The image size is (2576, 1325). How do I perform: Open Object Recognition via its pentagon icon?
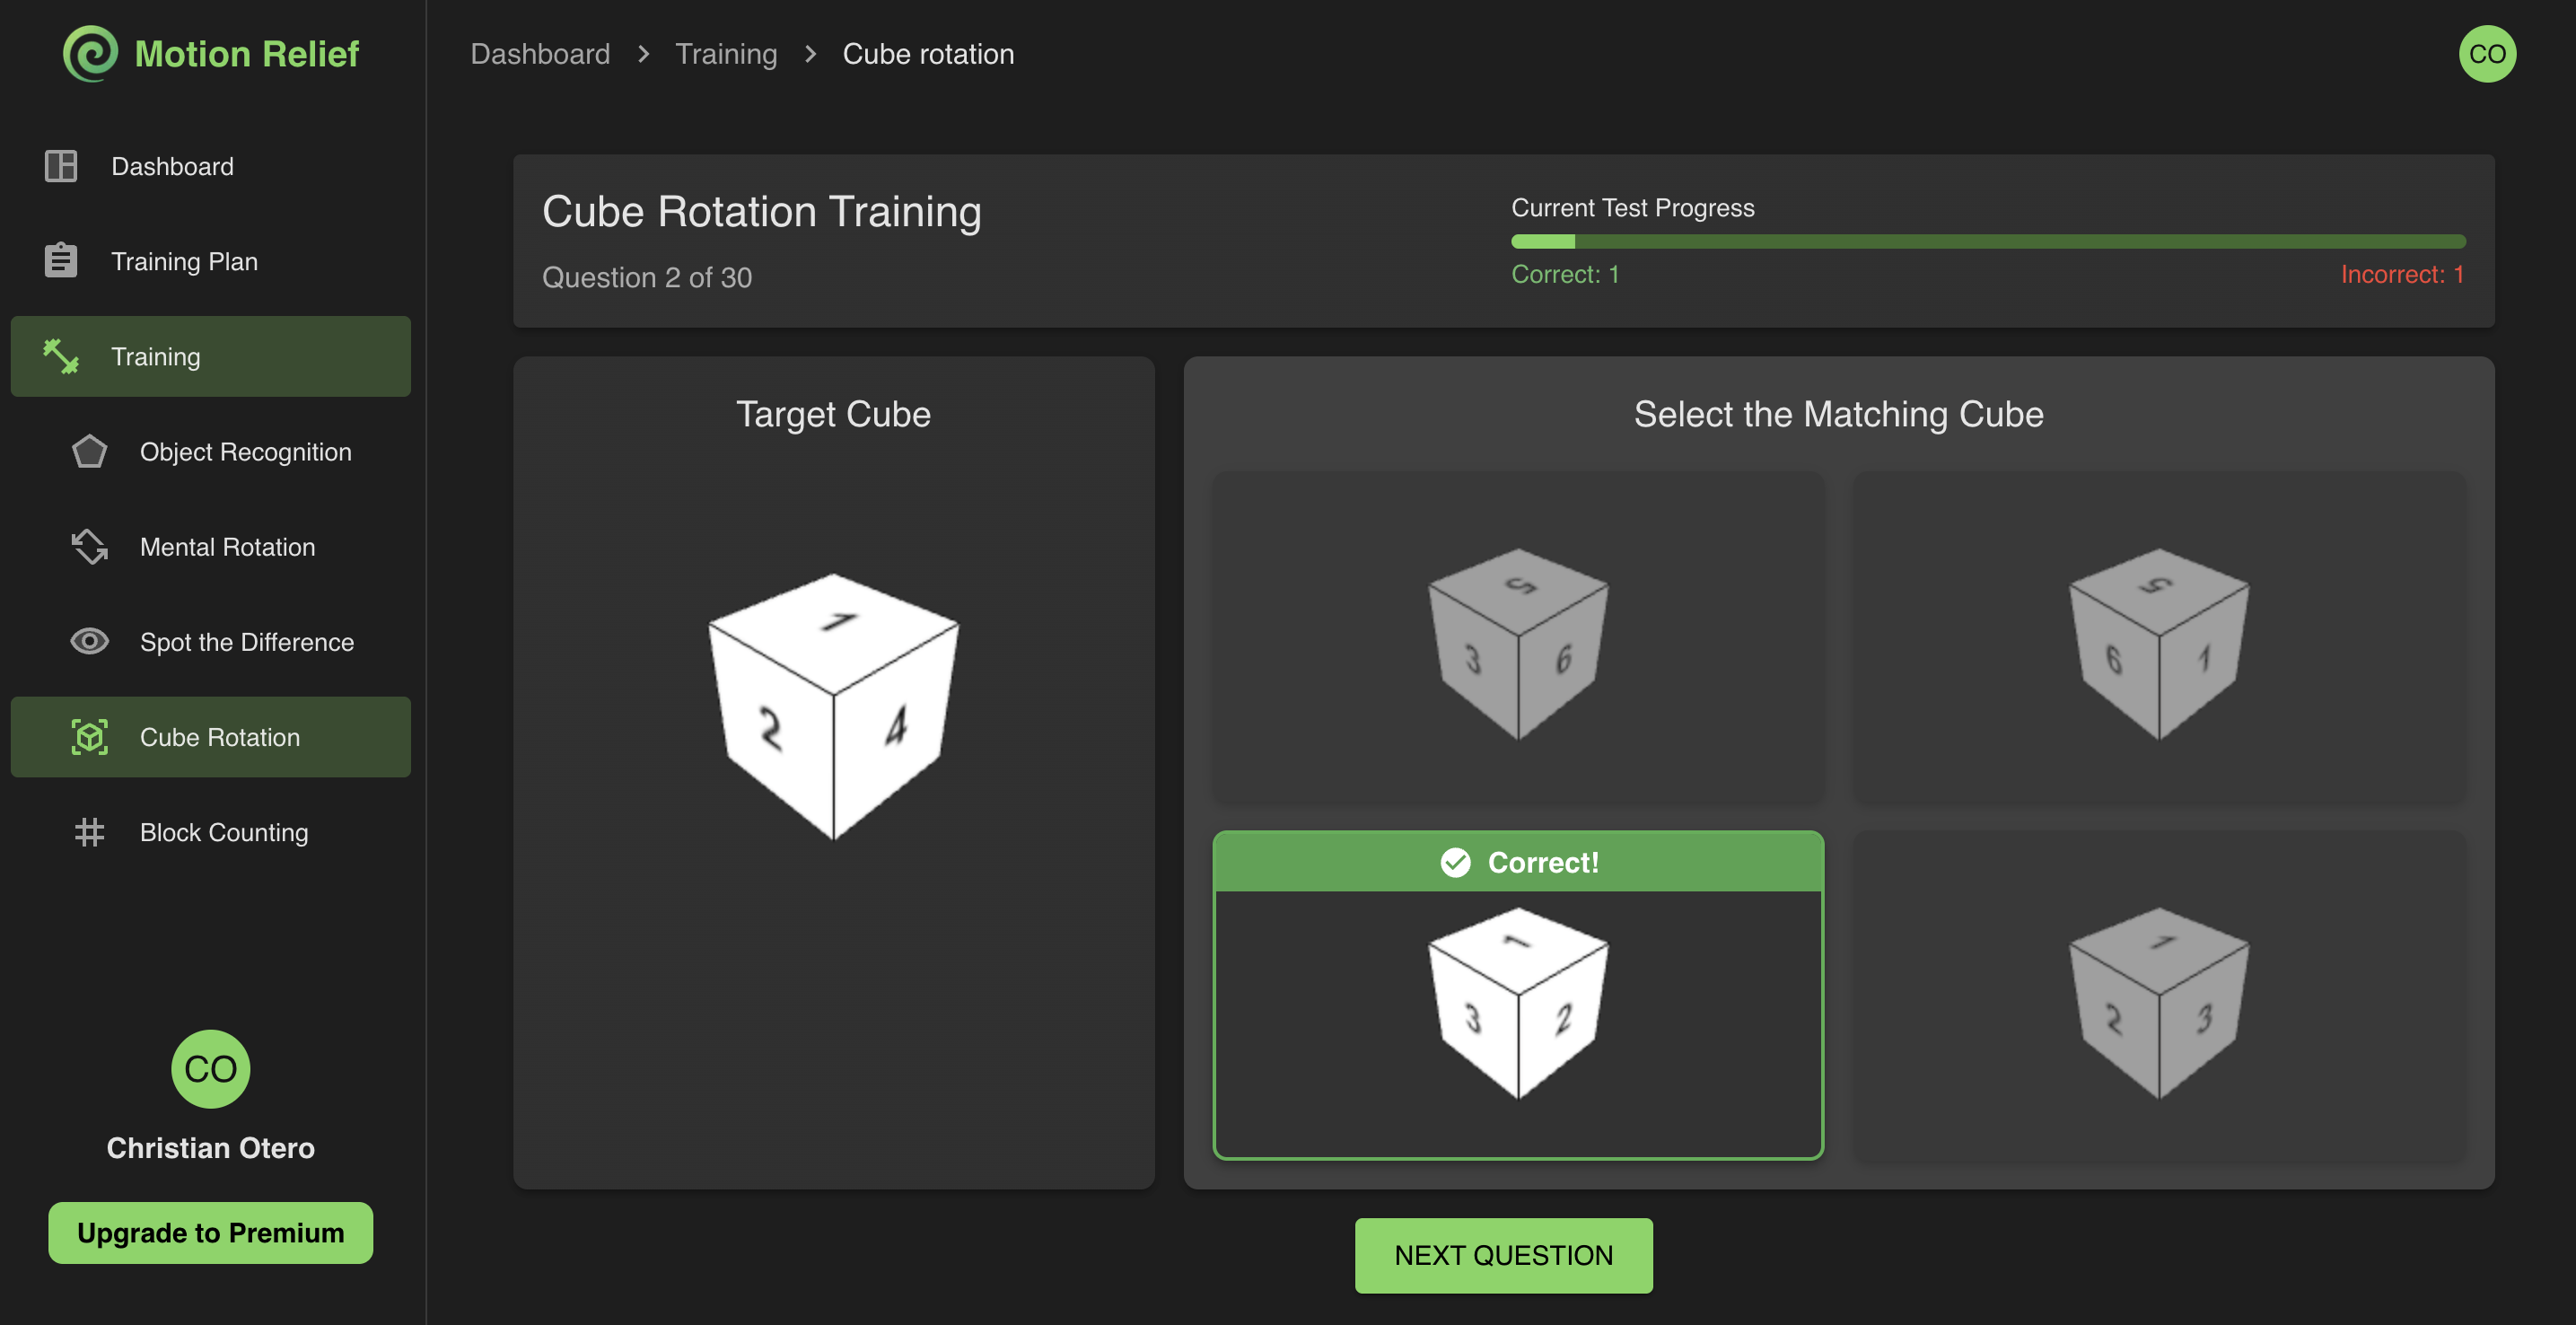tap(89, 452)
